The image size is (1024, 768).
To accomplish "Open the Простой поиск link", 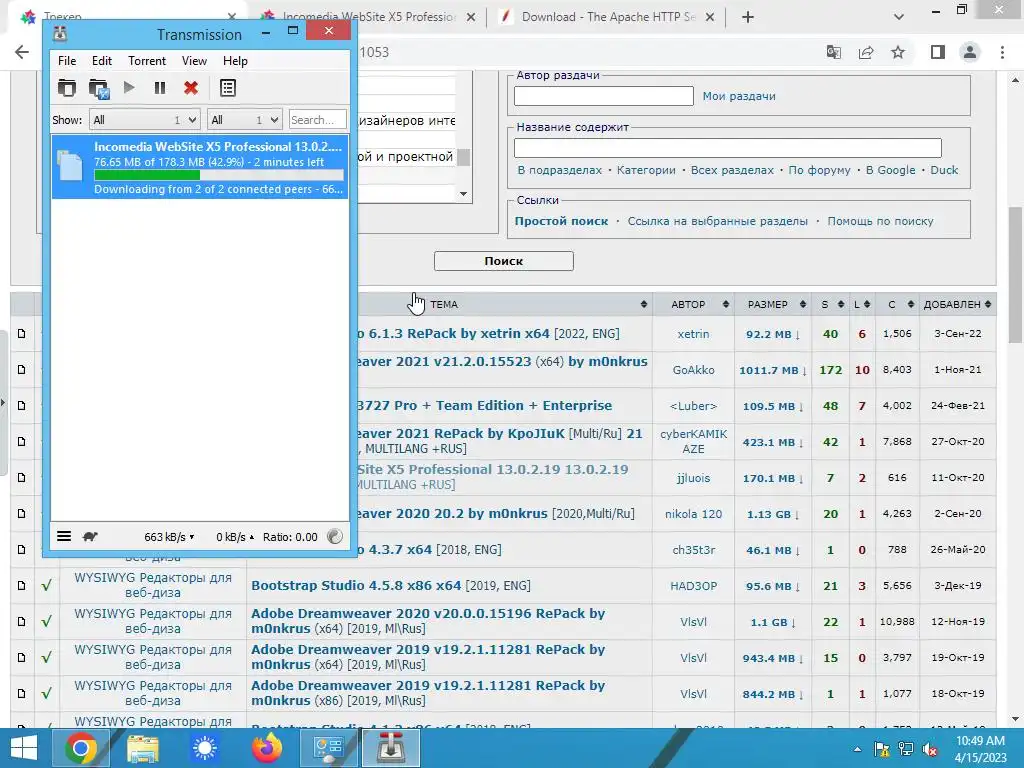I will pyautogui.click(x=561, y=221).
